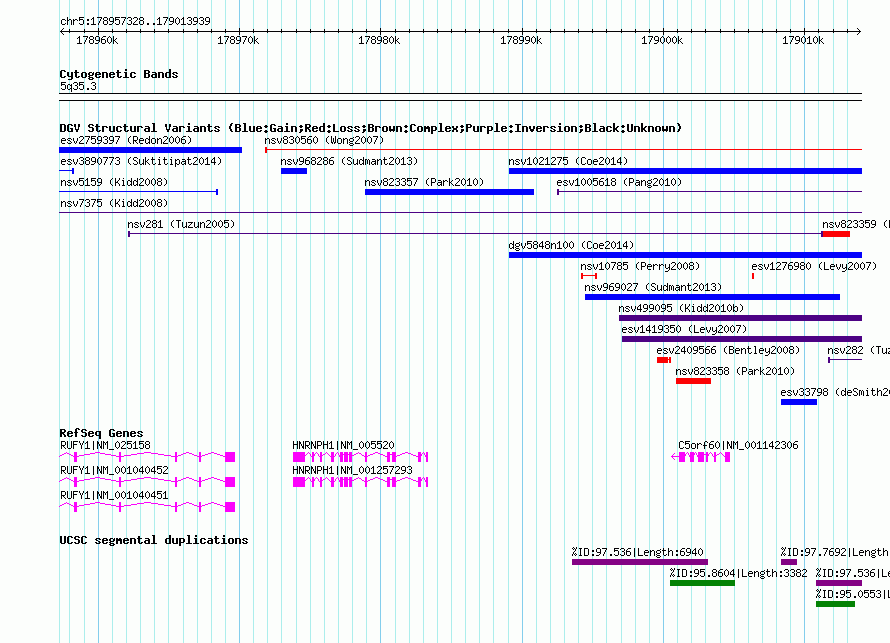The image size is (890, 643).
Task: Click the DGV Structural Variants track title
Action: [x=371, y=128]
